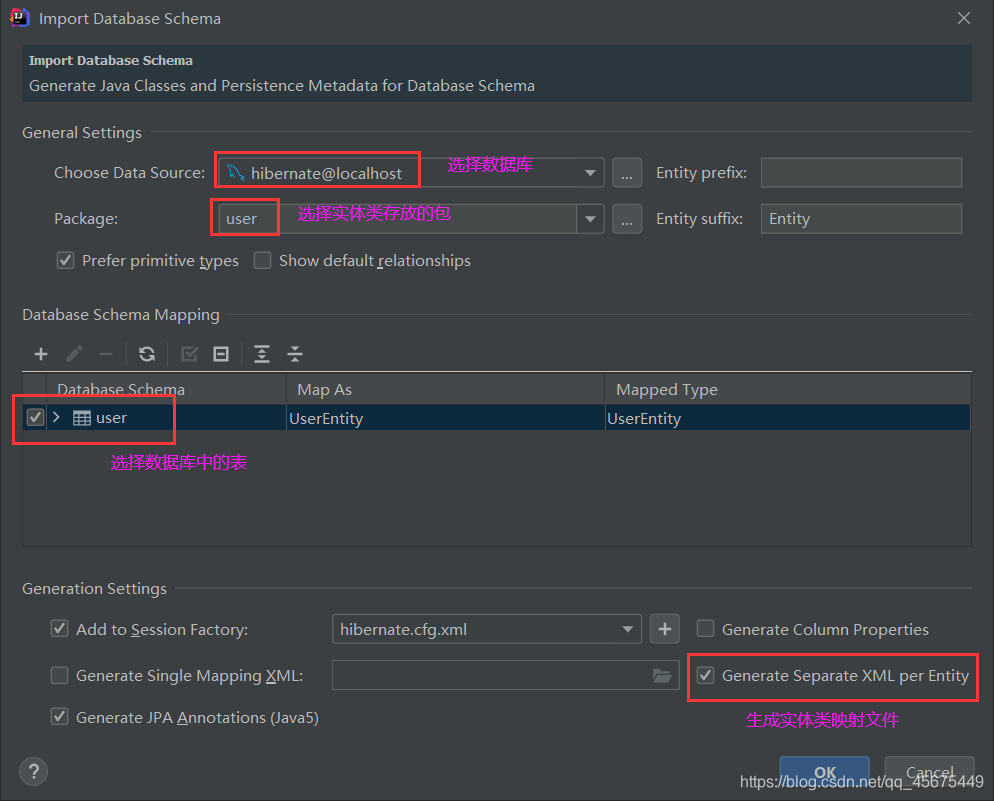Select the Edit pencil icon in mapping toolbar
This screenshot has width=994, height=801.
pos(74,354)
